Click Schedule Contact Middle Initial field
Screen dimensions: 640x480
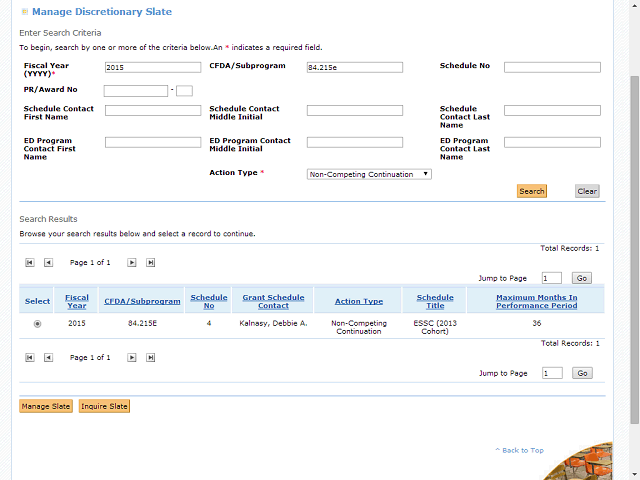click(x=355, y=110)
